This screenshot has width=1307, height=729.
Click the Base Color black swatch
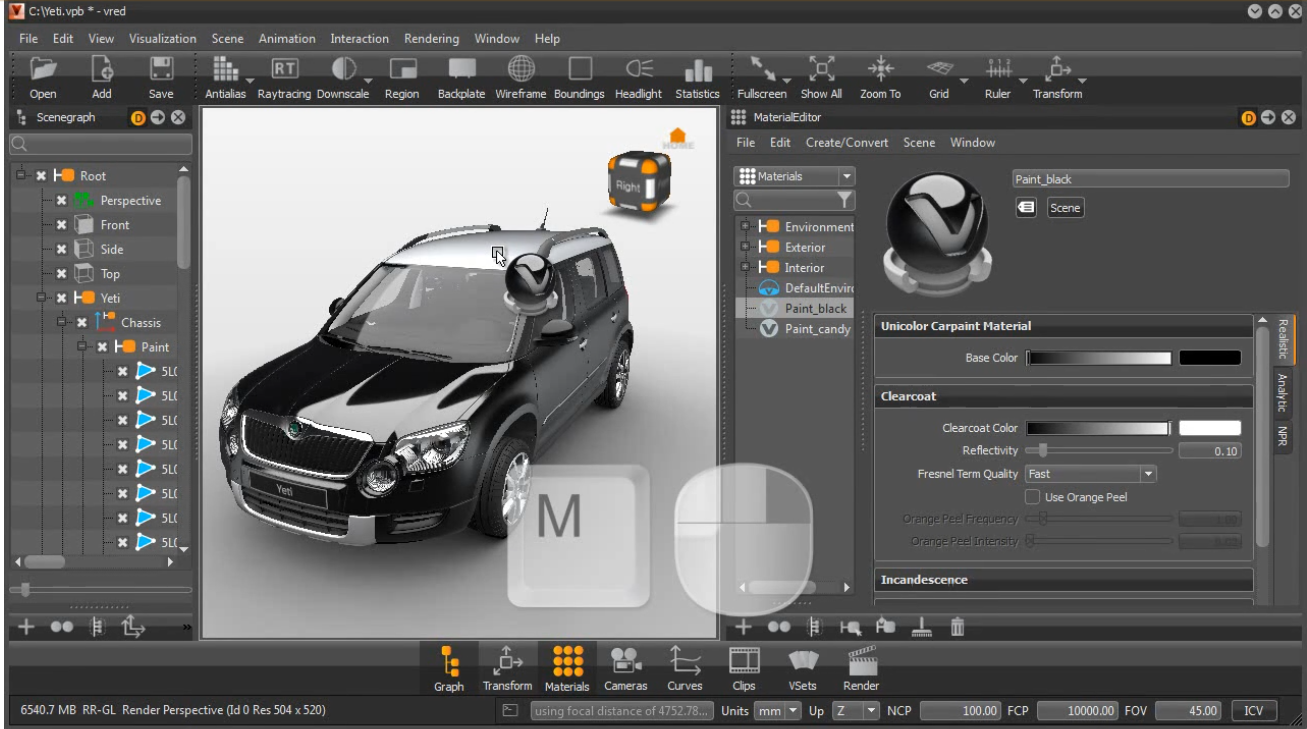click(1210, 358)
